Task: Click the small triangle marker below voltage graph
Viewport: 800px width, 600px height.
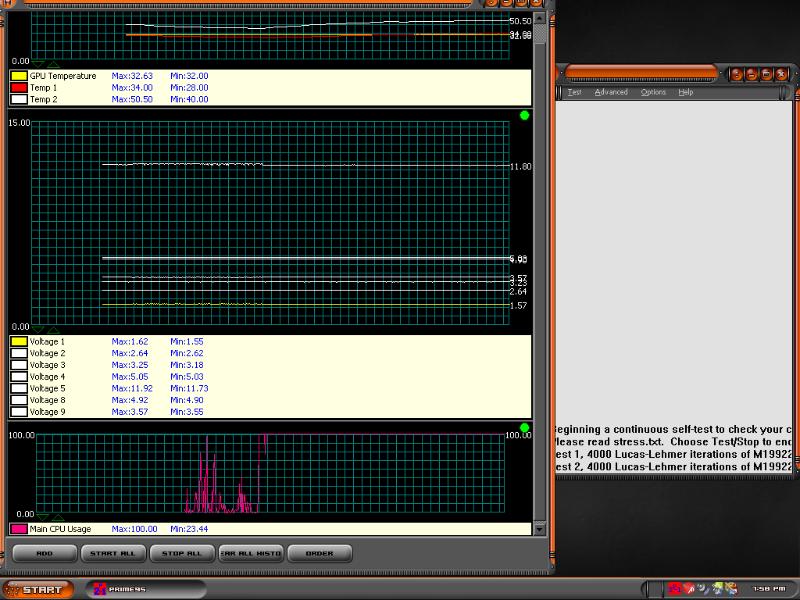Action: tap(38, 329)
